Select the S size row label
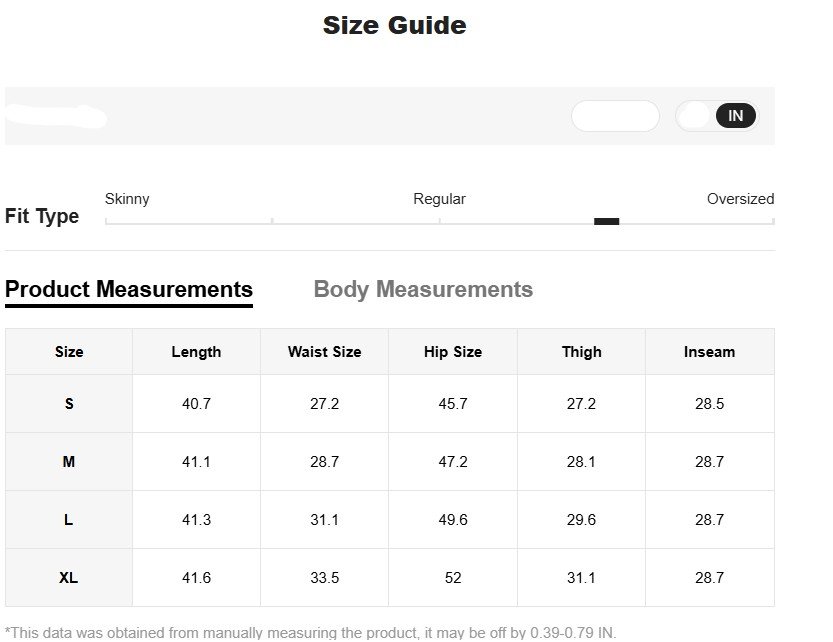The width and height of the screenshot is (833, 642). [69, 404]
